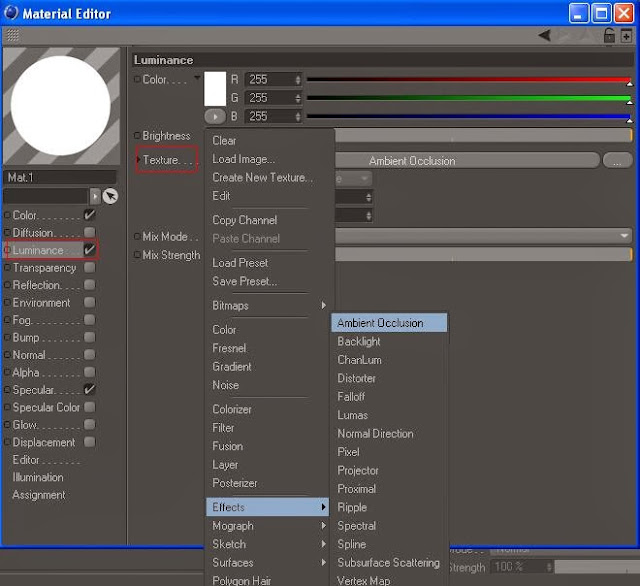
Task: Toggle the Luminance channel checkbox
Action: (89, 249)
